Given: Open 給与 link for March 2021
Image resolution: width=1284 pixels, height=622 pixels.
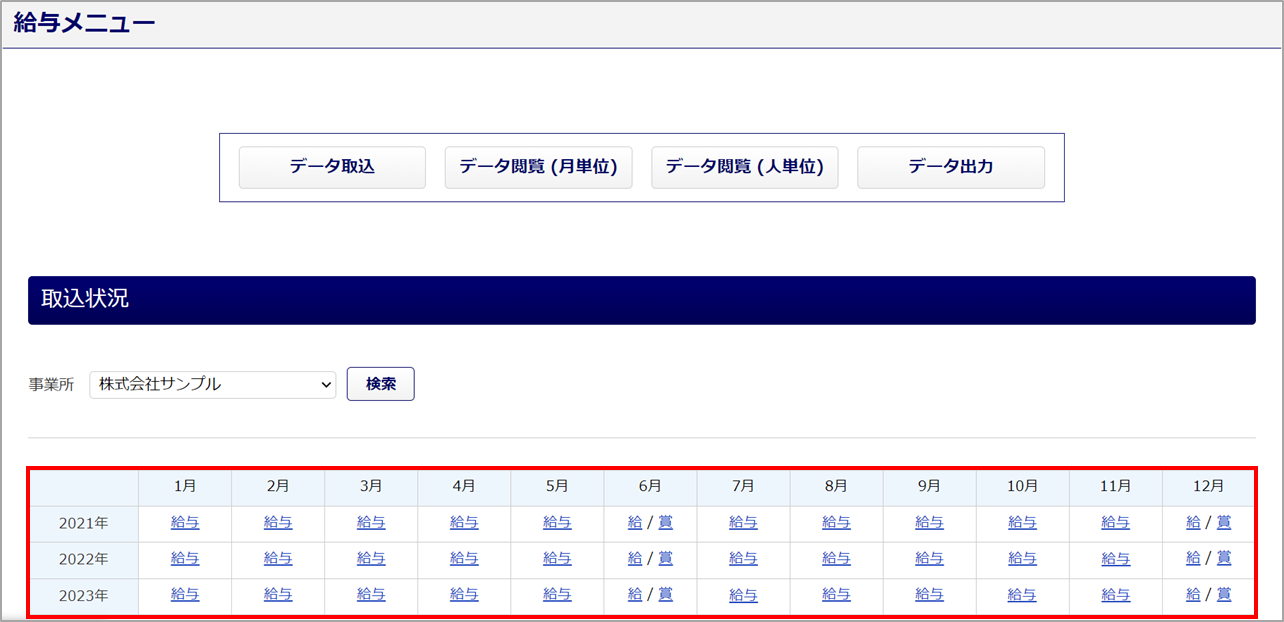Looking at the screenshot, I should [371, 522].
